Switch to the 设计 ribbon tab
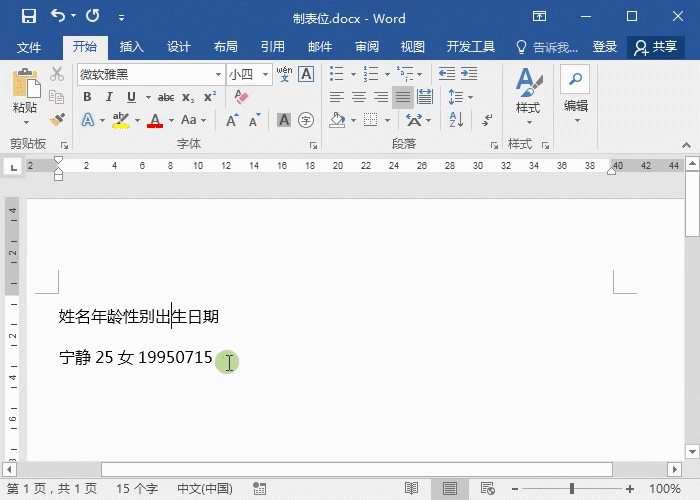 click(x=179, y=47)
